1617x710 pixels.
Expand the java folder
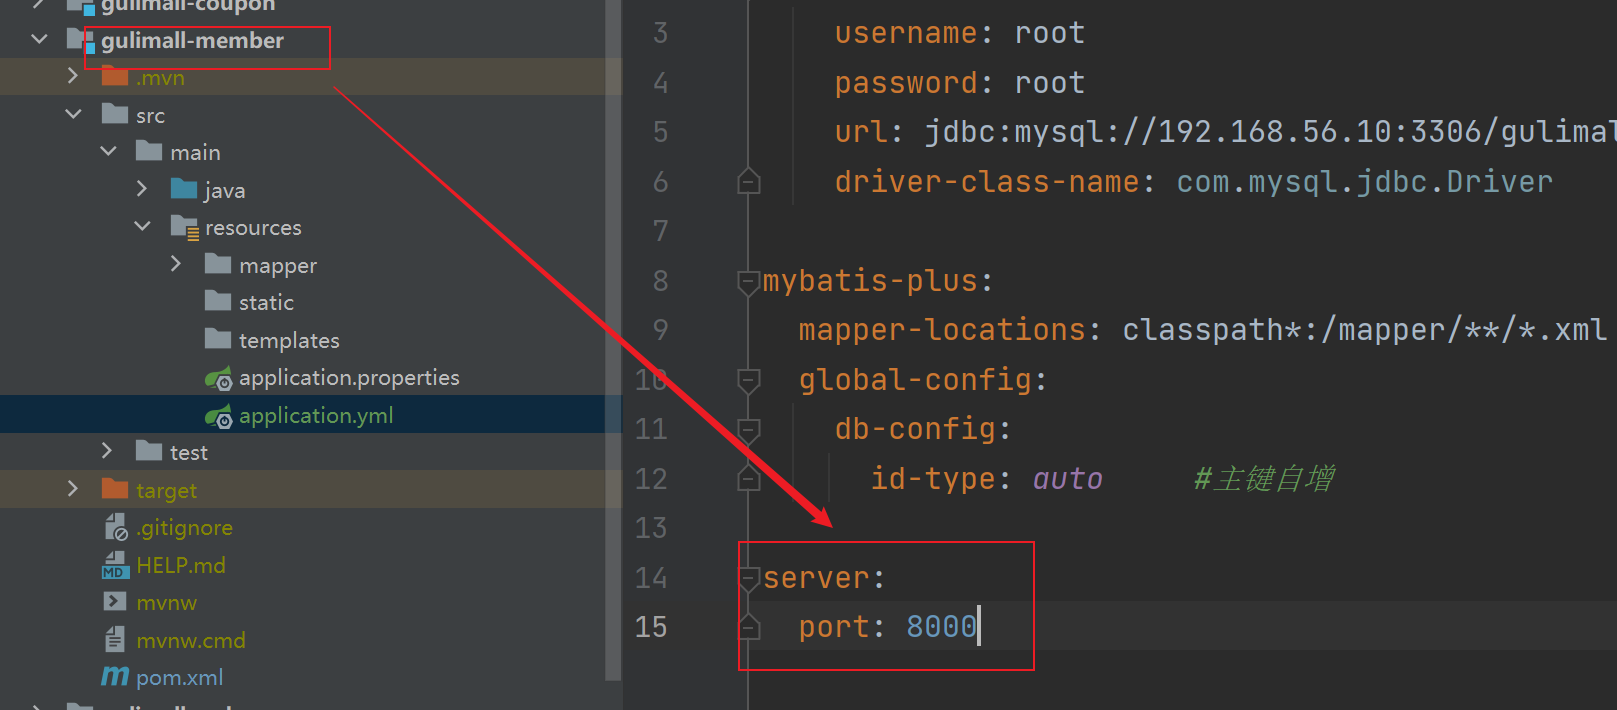click(x=142, y=188)
